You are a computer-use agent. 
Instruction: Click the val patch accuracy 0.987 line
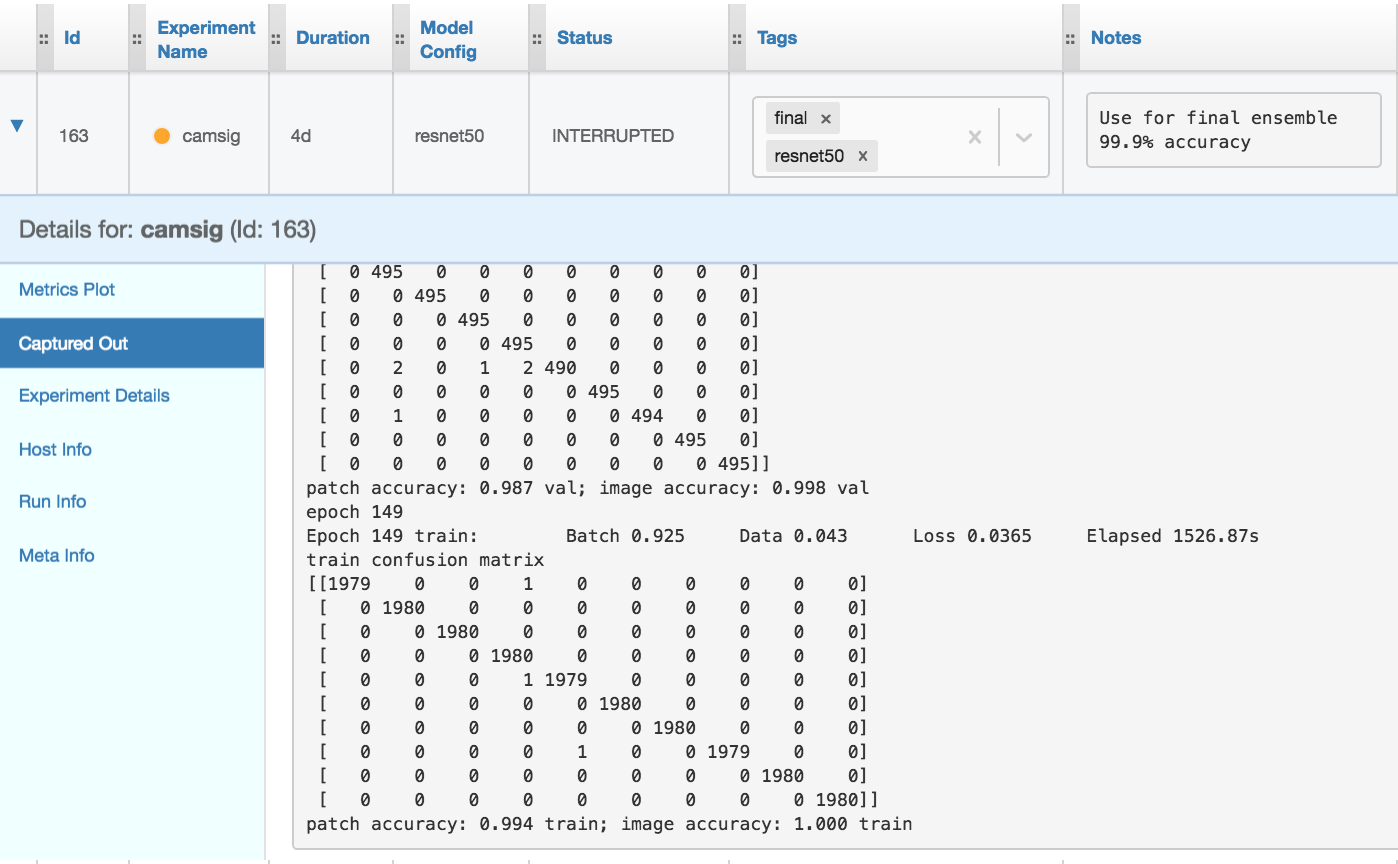coord(588,488)
